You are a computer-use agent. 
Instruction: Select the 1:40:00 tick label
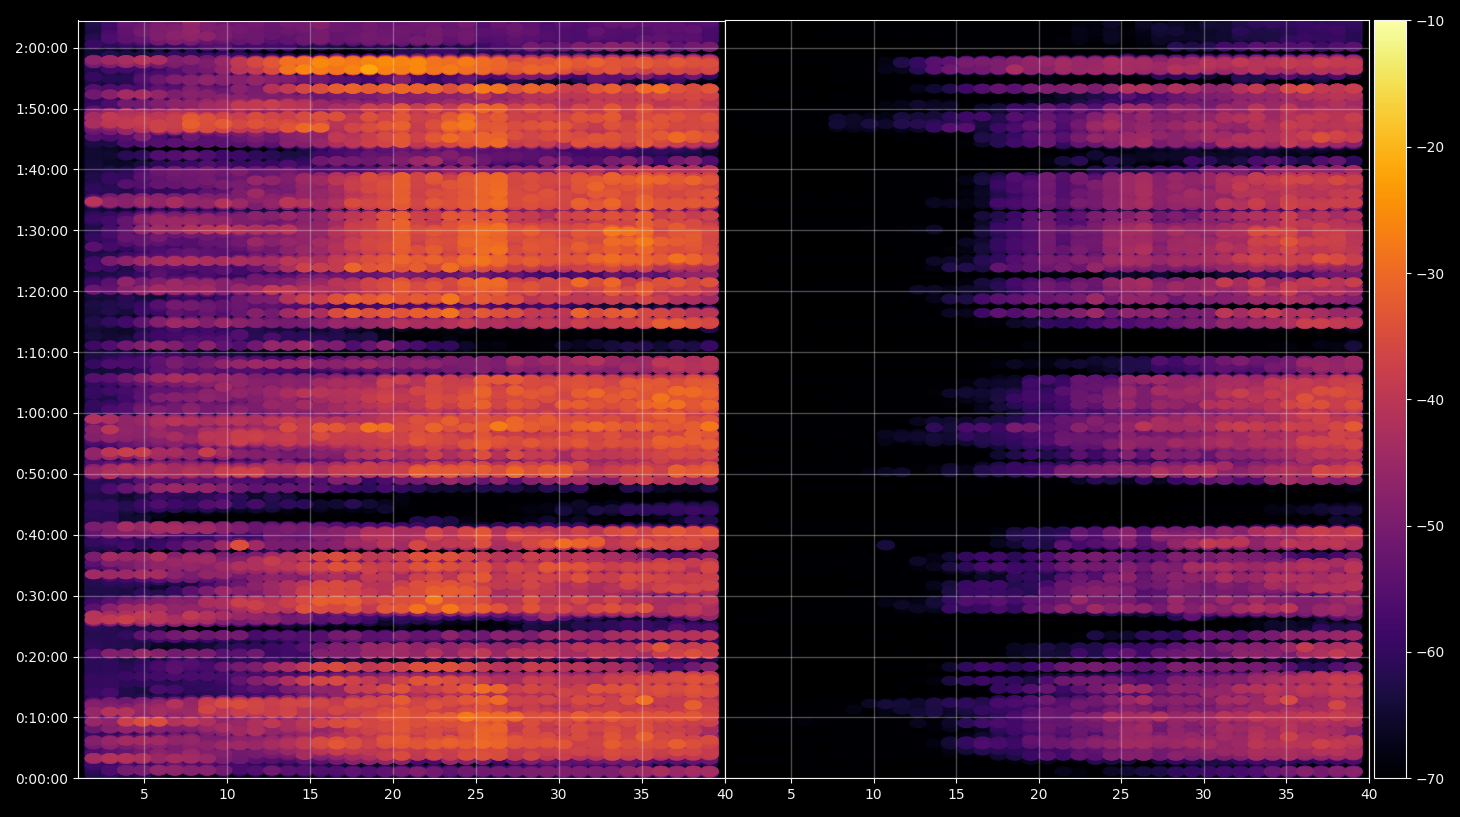[41, 170]
